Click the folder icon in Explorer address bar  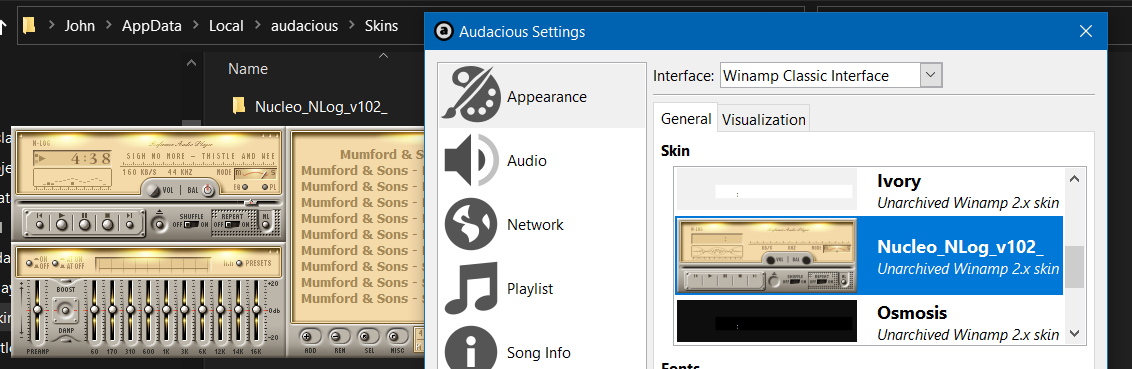pos(29,25)
